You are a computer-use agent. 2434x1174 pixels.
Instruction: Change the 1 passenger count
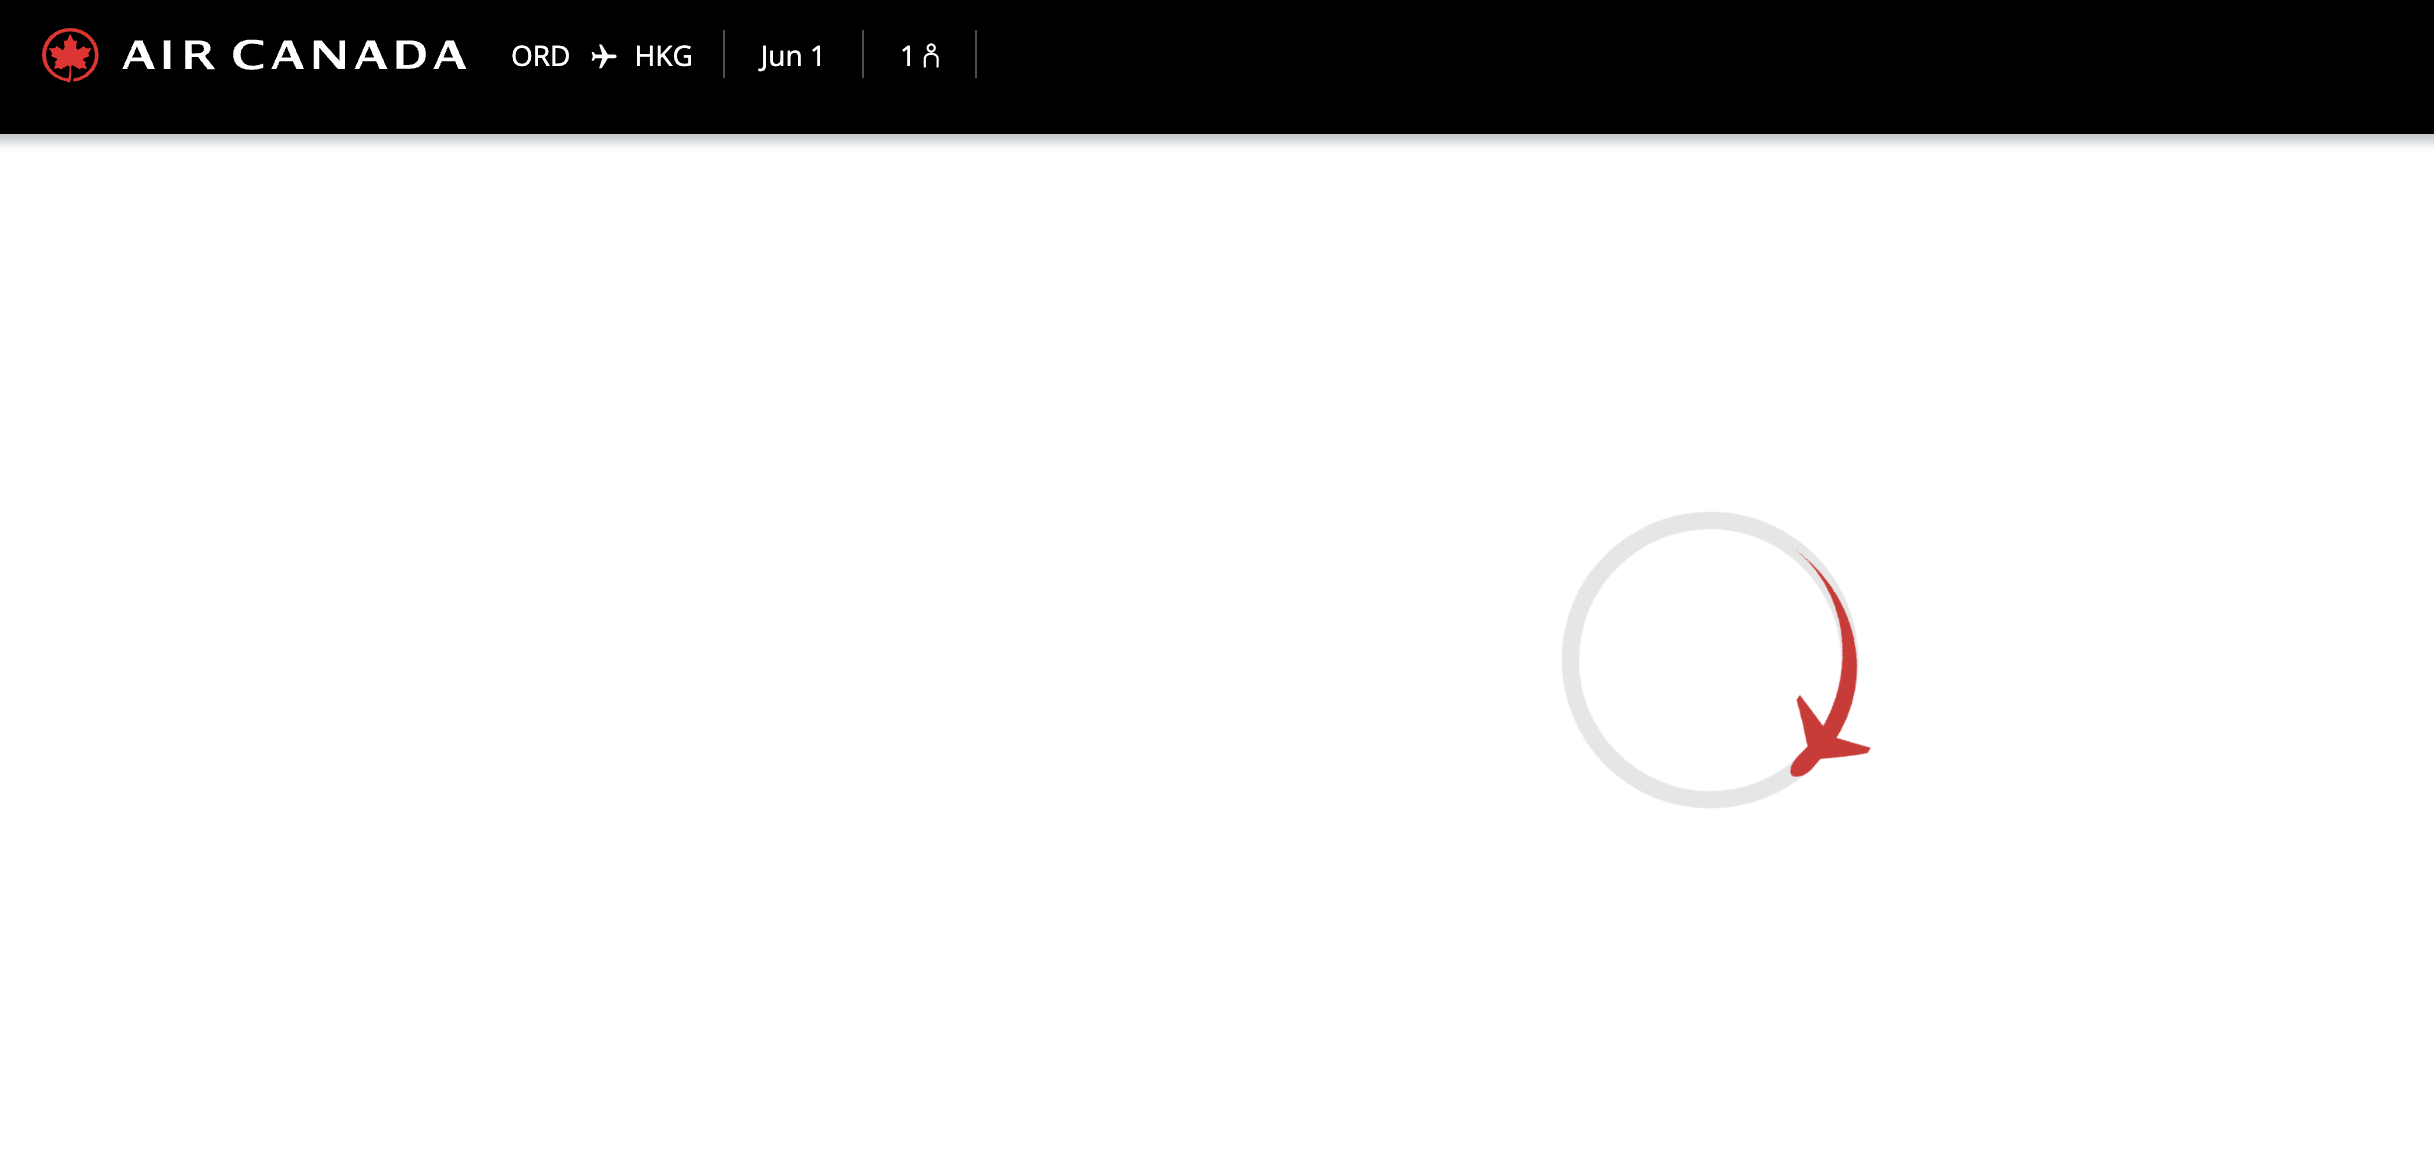pos(920,56)
